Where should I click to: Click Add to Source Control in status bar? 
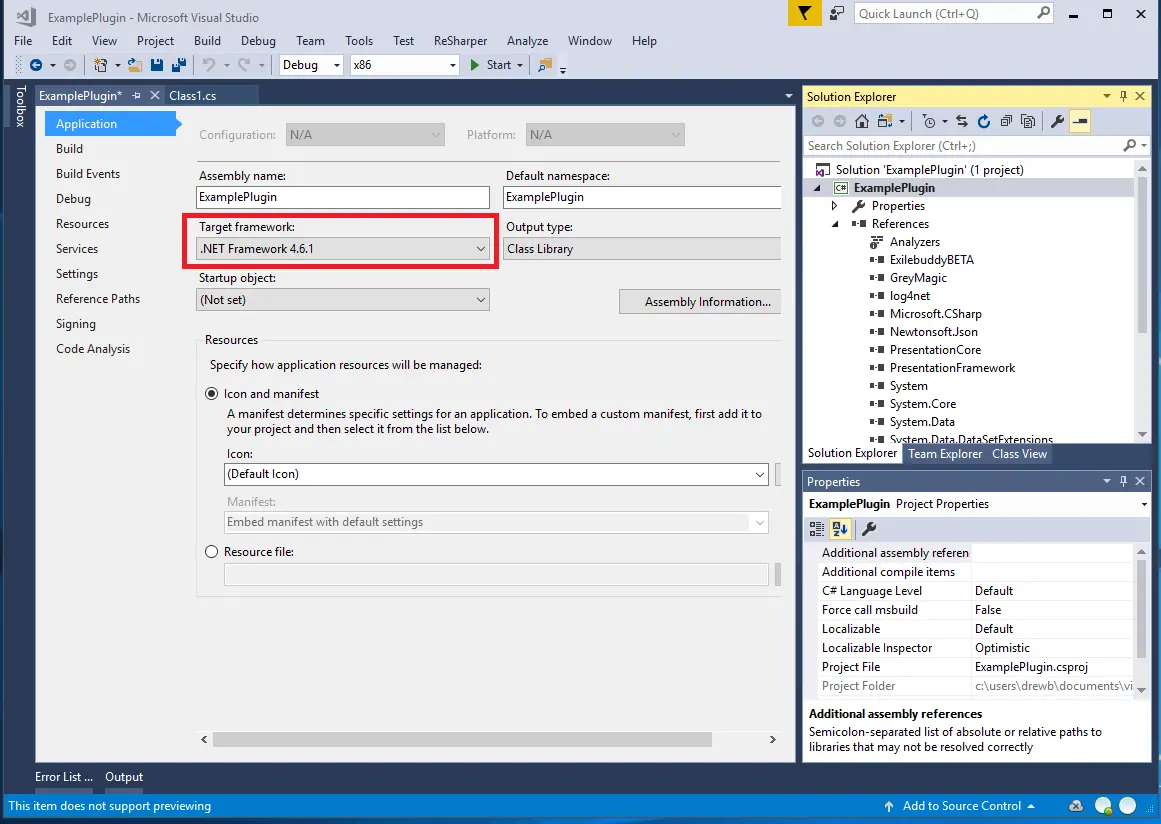[961, 805]
